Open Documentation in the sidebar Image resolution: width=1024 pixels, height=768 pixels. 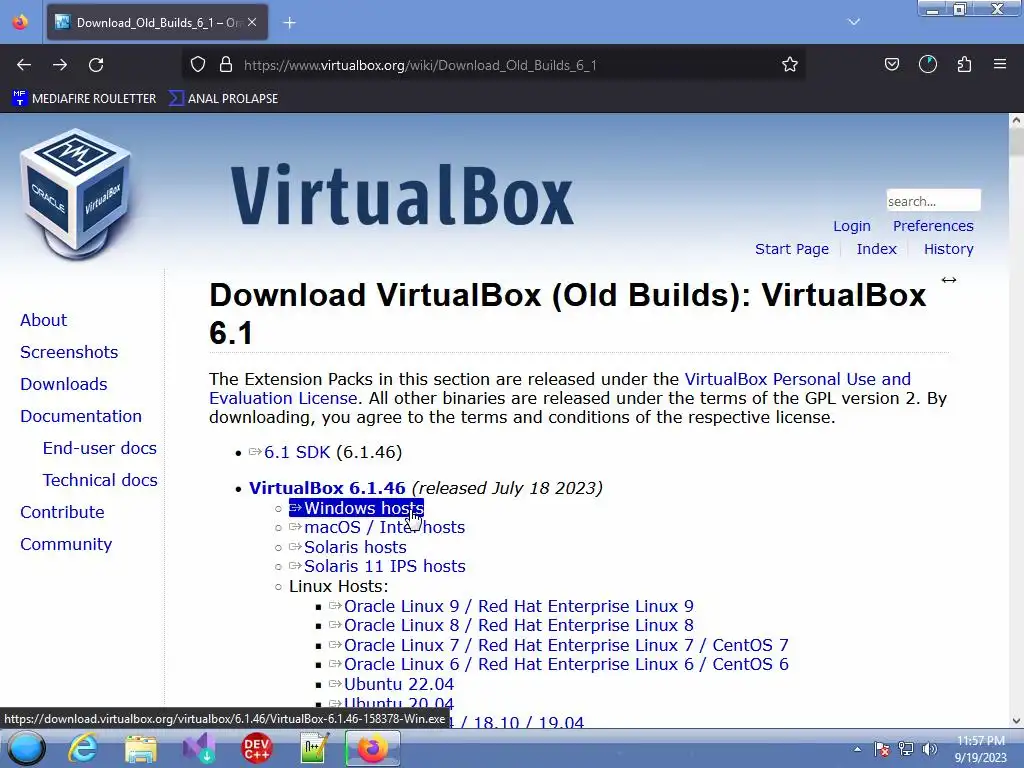pyautogui.click(x=81, y=416)
